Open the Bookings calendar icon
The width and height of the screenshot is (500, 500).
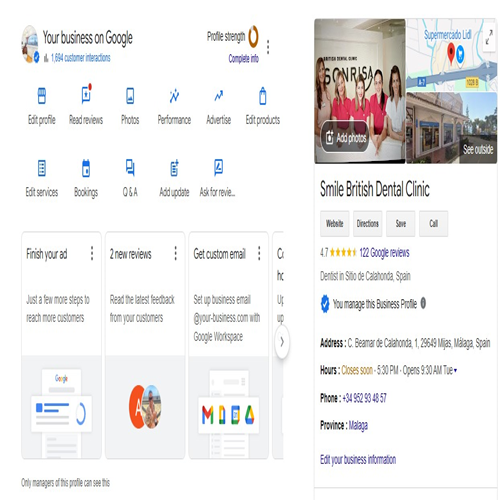coord(86,168)
